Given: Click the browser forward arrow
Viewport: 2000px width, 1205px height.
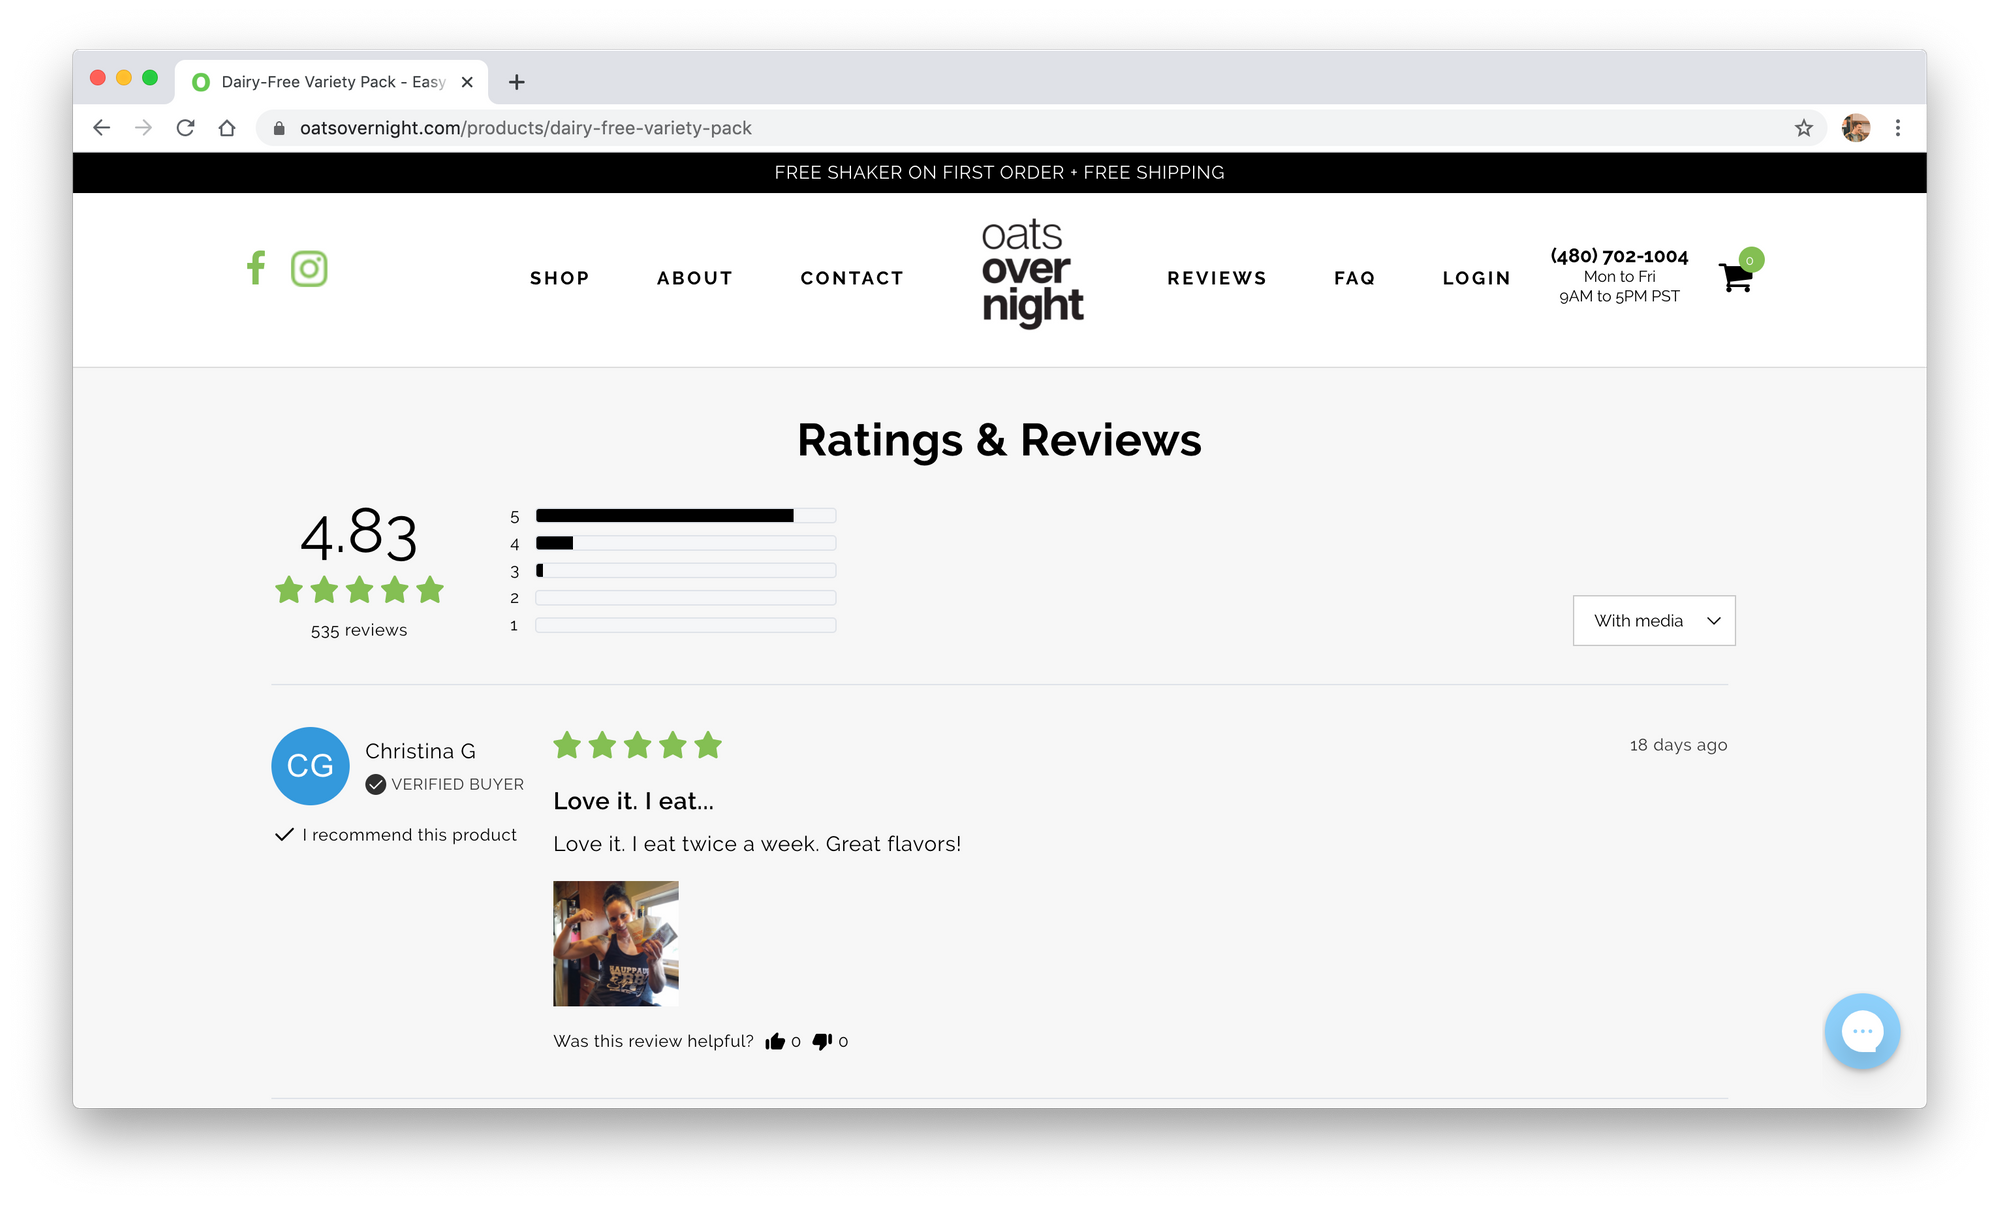Looking at the screenshot, I should pyautogui.click(x=144, y=128).
